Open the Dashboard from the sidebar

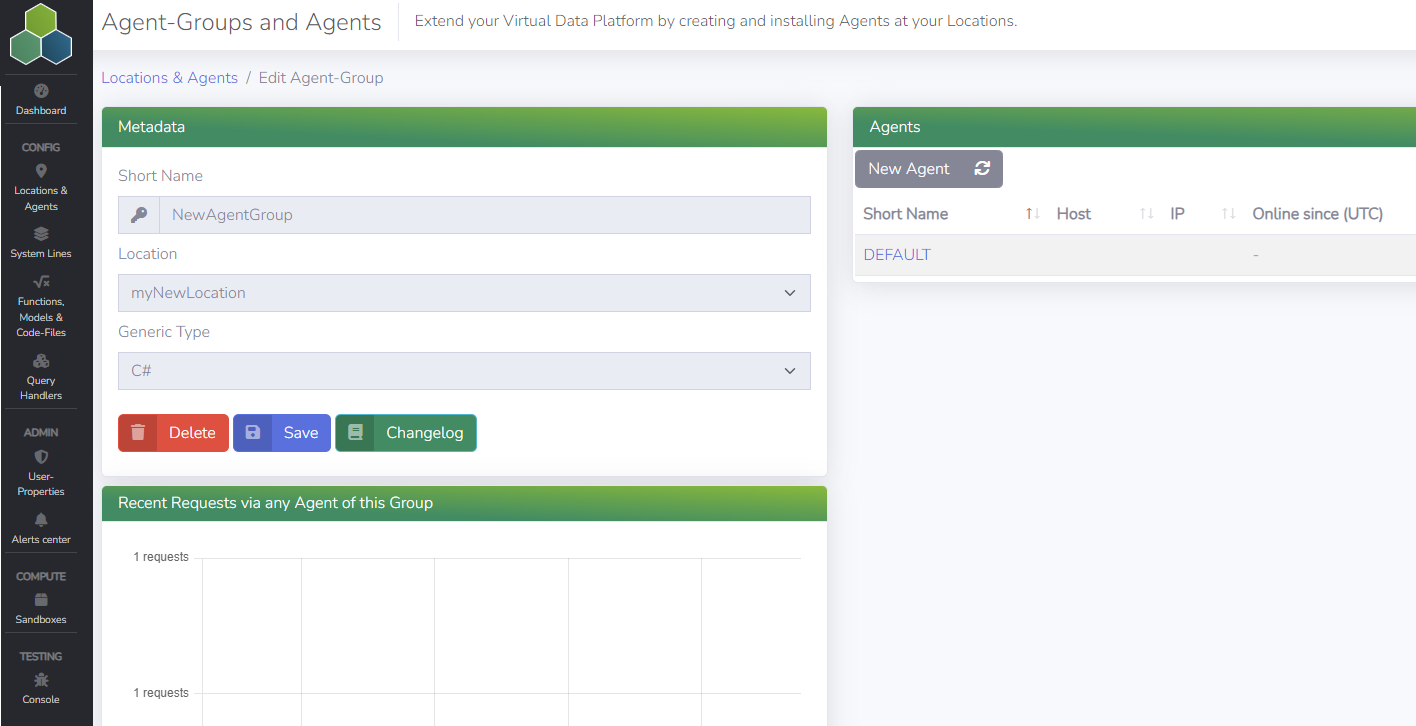[40, 100]
